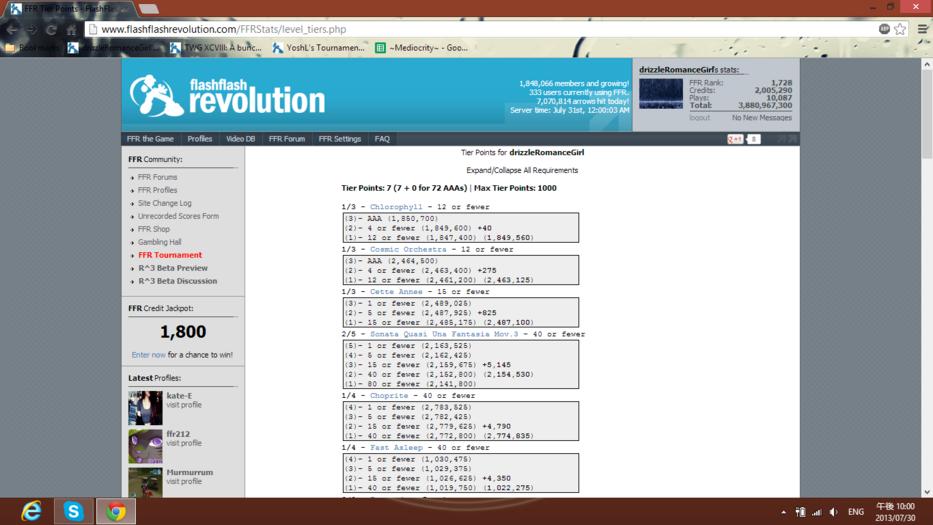Viewport: 933px width, 525px height.
Task: Click ffr212's profile picture
Action: (x=145, y=446)
